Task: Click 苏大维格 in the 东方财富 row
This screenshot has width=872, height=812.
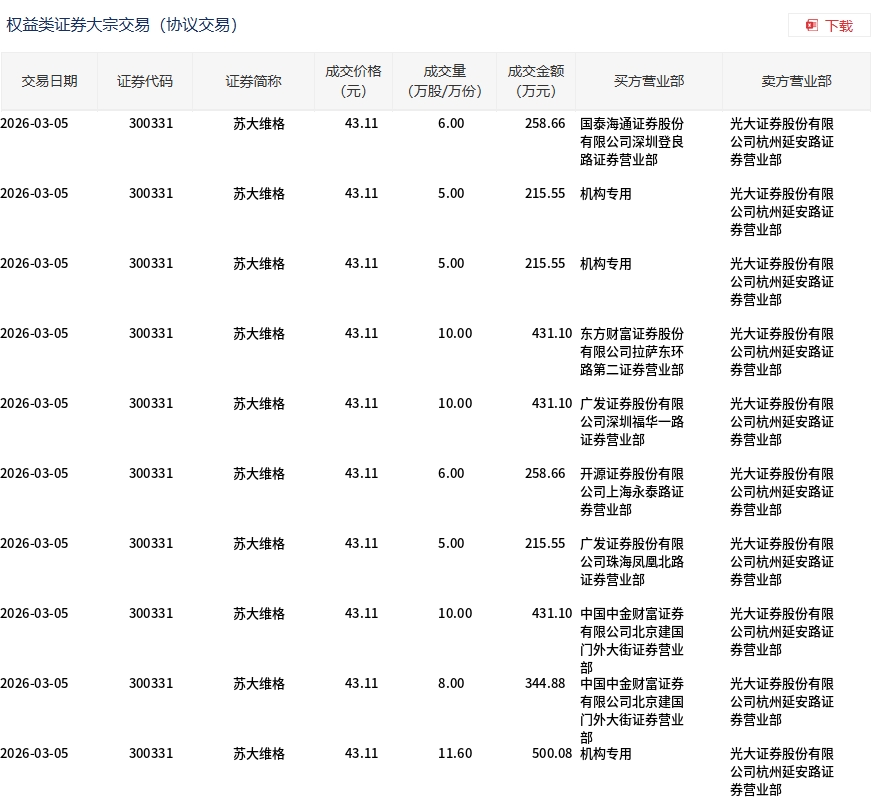Action: (259, 334)
